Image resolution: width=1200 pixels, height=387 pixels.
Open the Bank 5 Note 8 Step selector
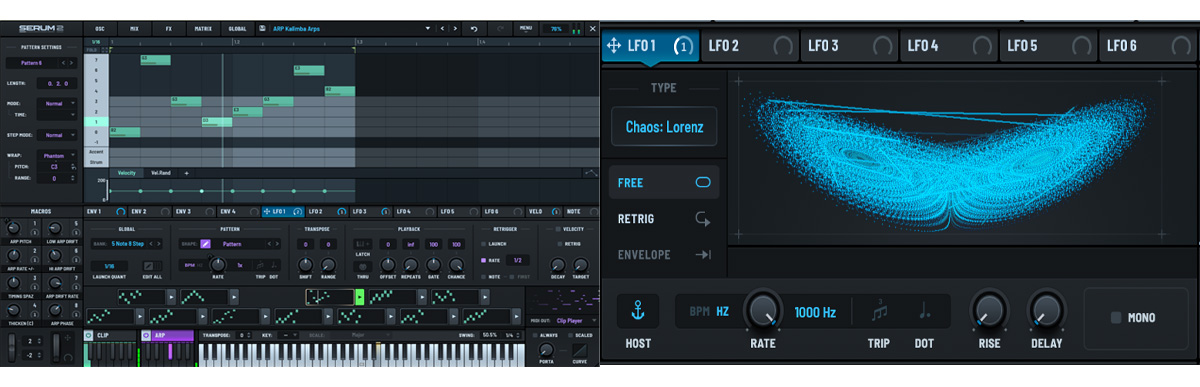127,244
